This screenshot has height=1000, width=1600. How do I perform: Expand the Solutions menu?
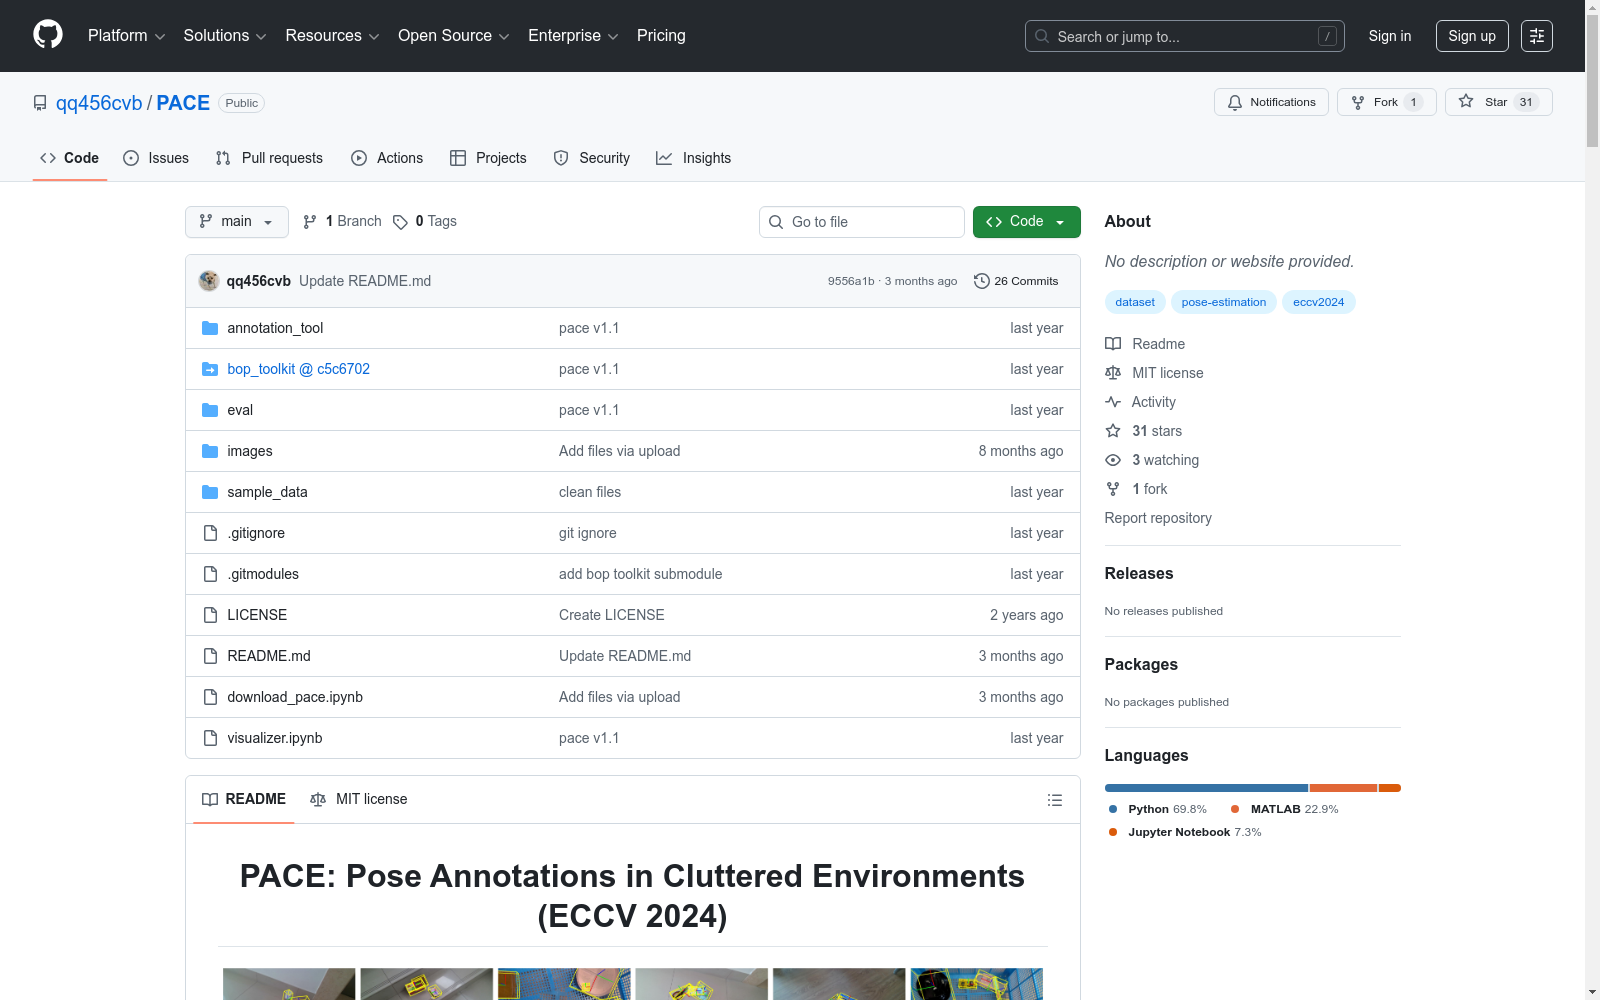coord(225,36)
